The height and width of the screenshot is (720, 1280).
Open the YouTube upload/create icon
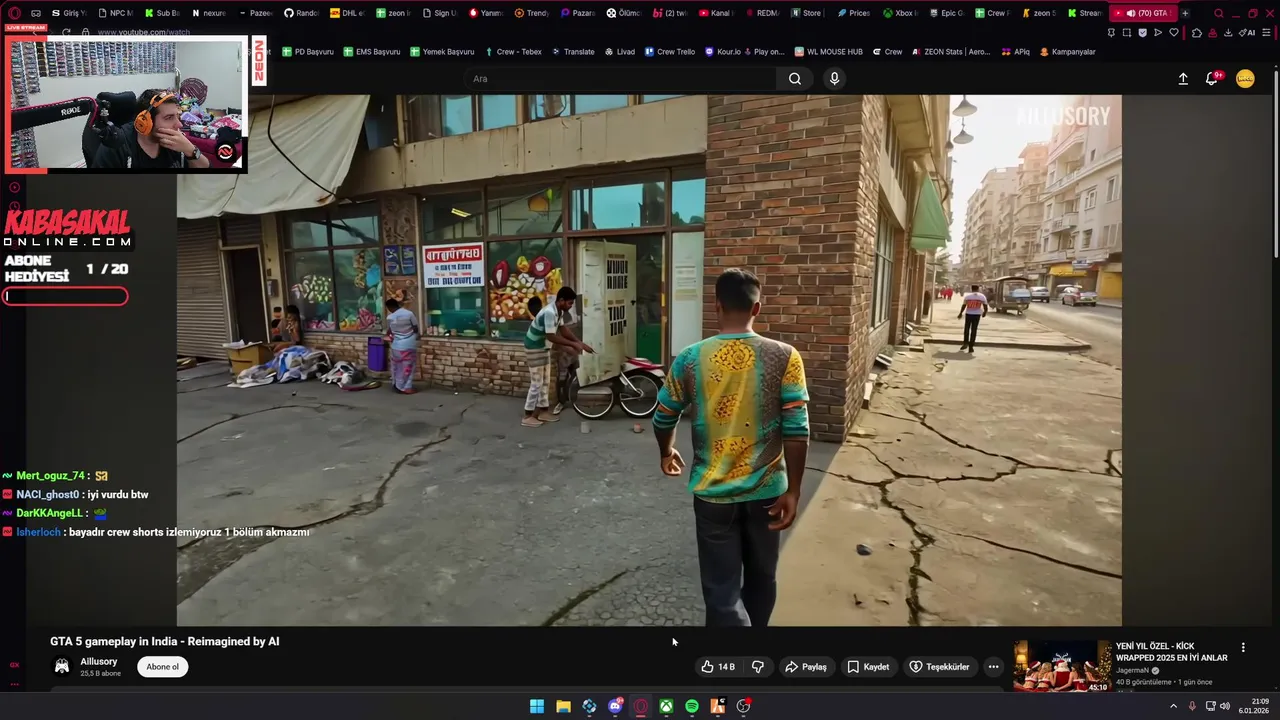pyautogui.click(x=1183, y=79)
